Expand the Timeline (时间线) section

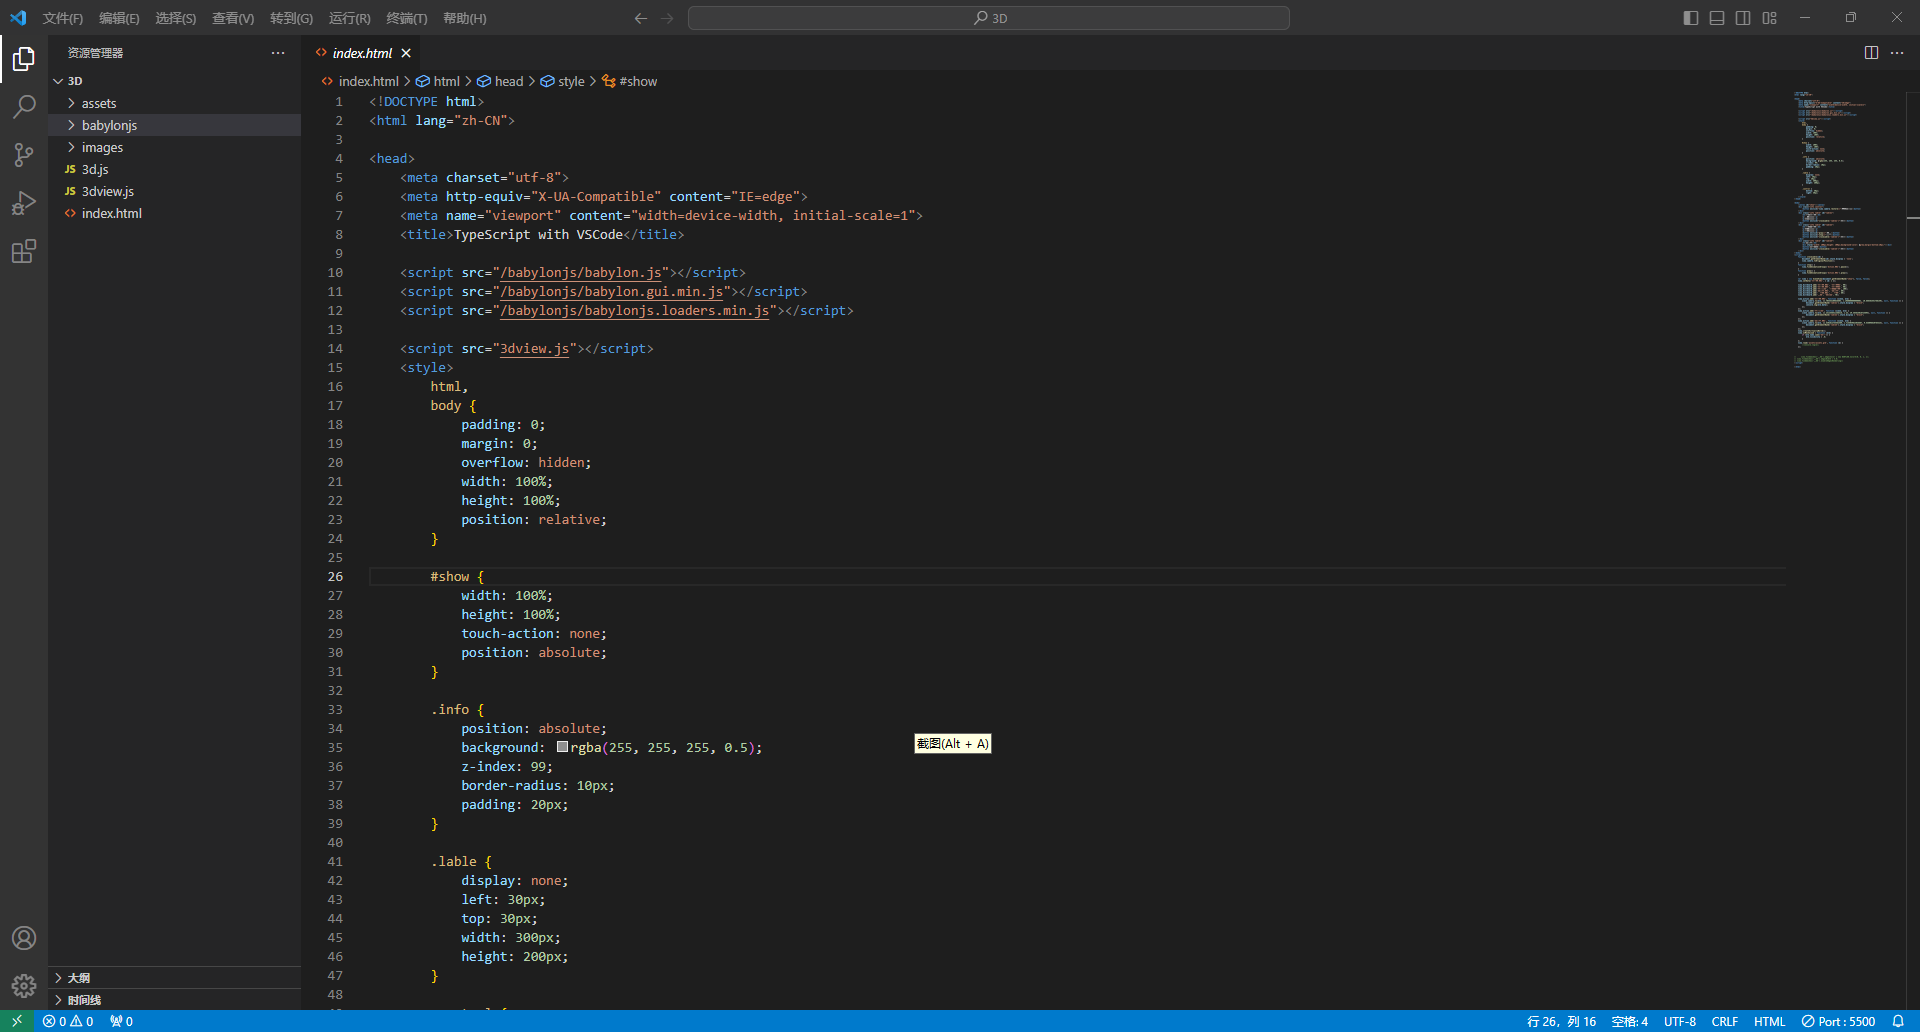(x=175, y=1000)
